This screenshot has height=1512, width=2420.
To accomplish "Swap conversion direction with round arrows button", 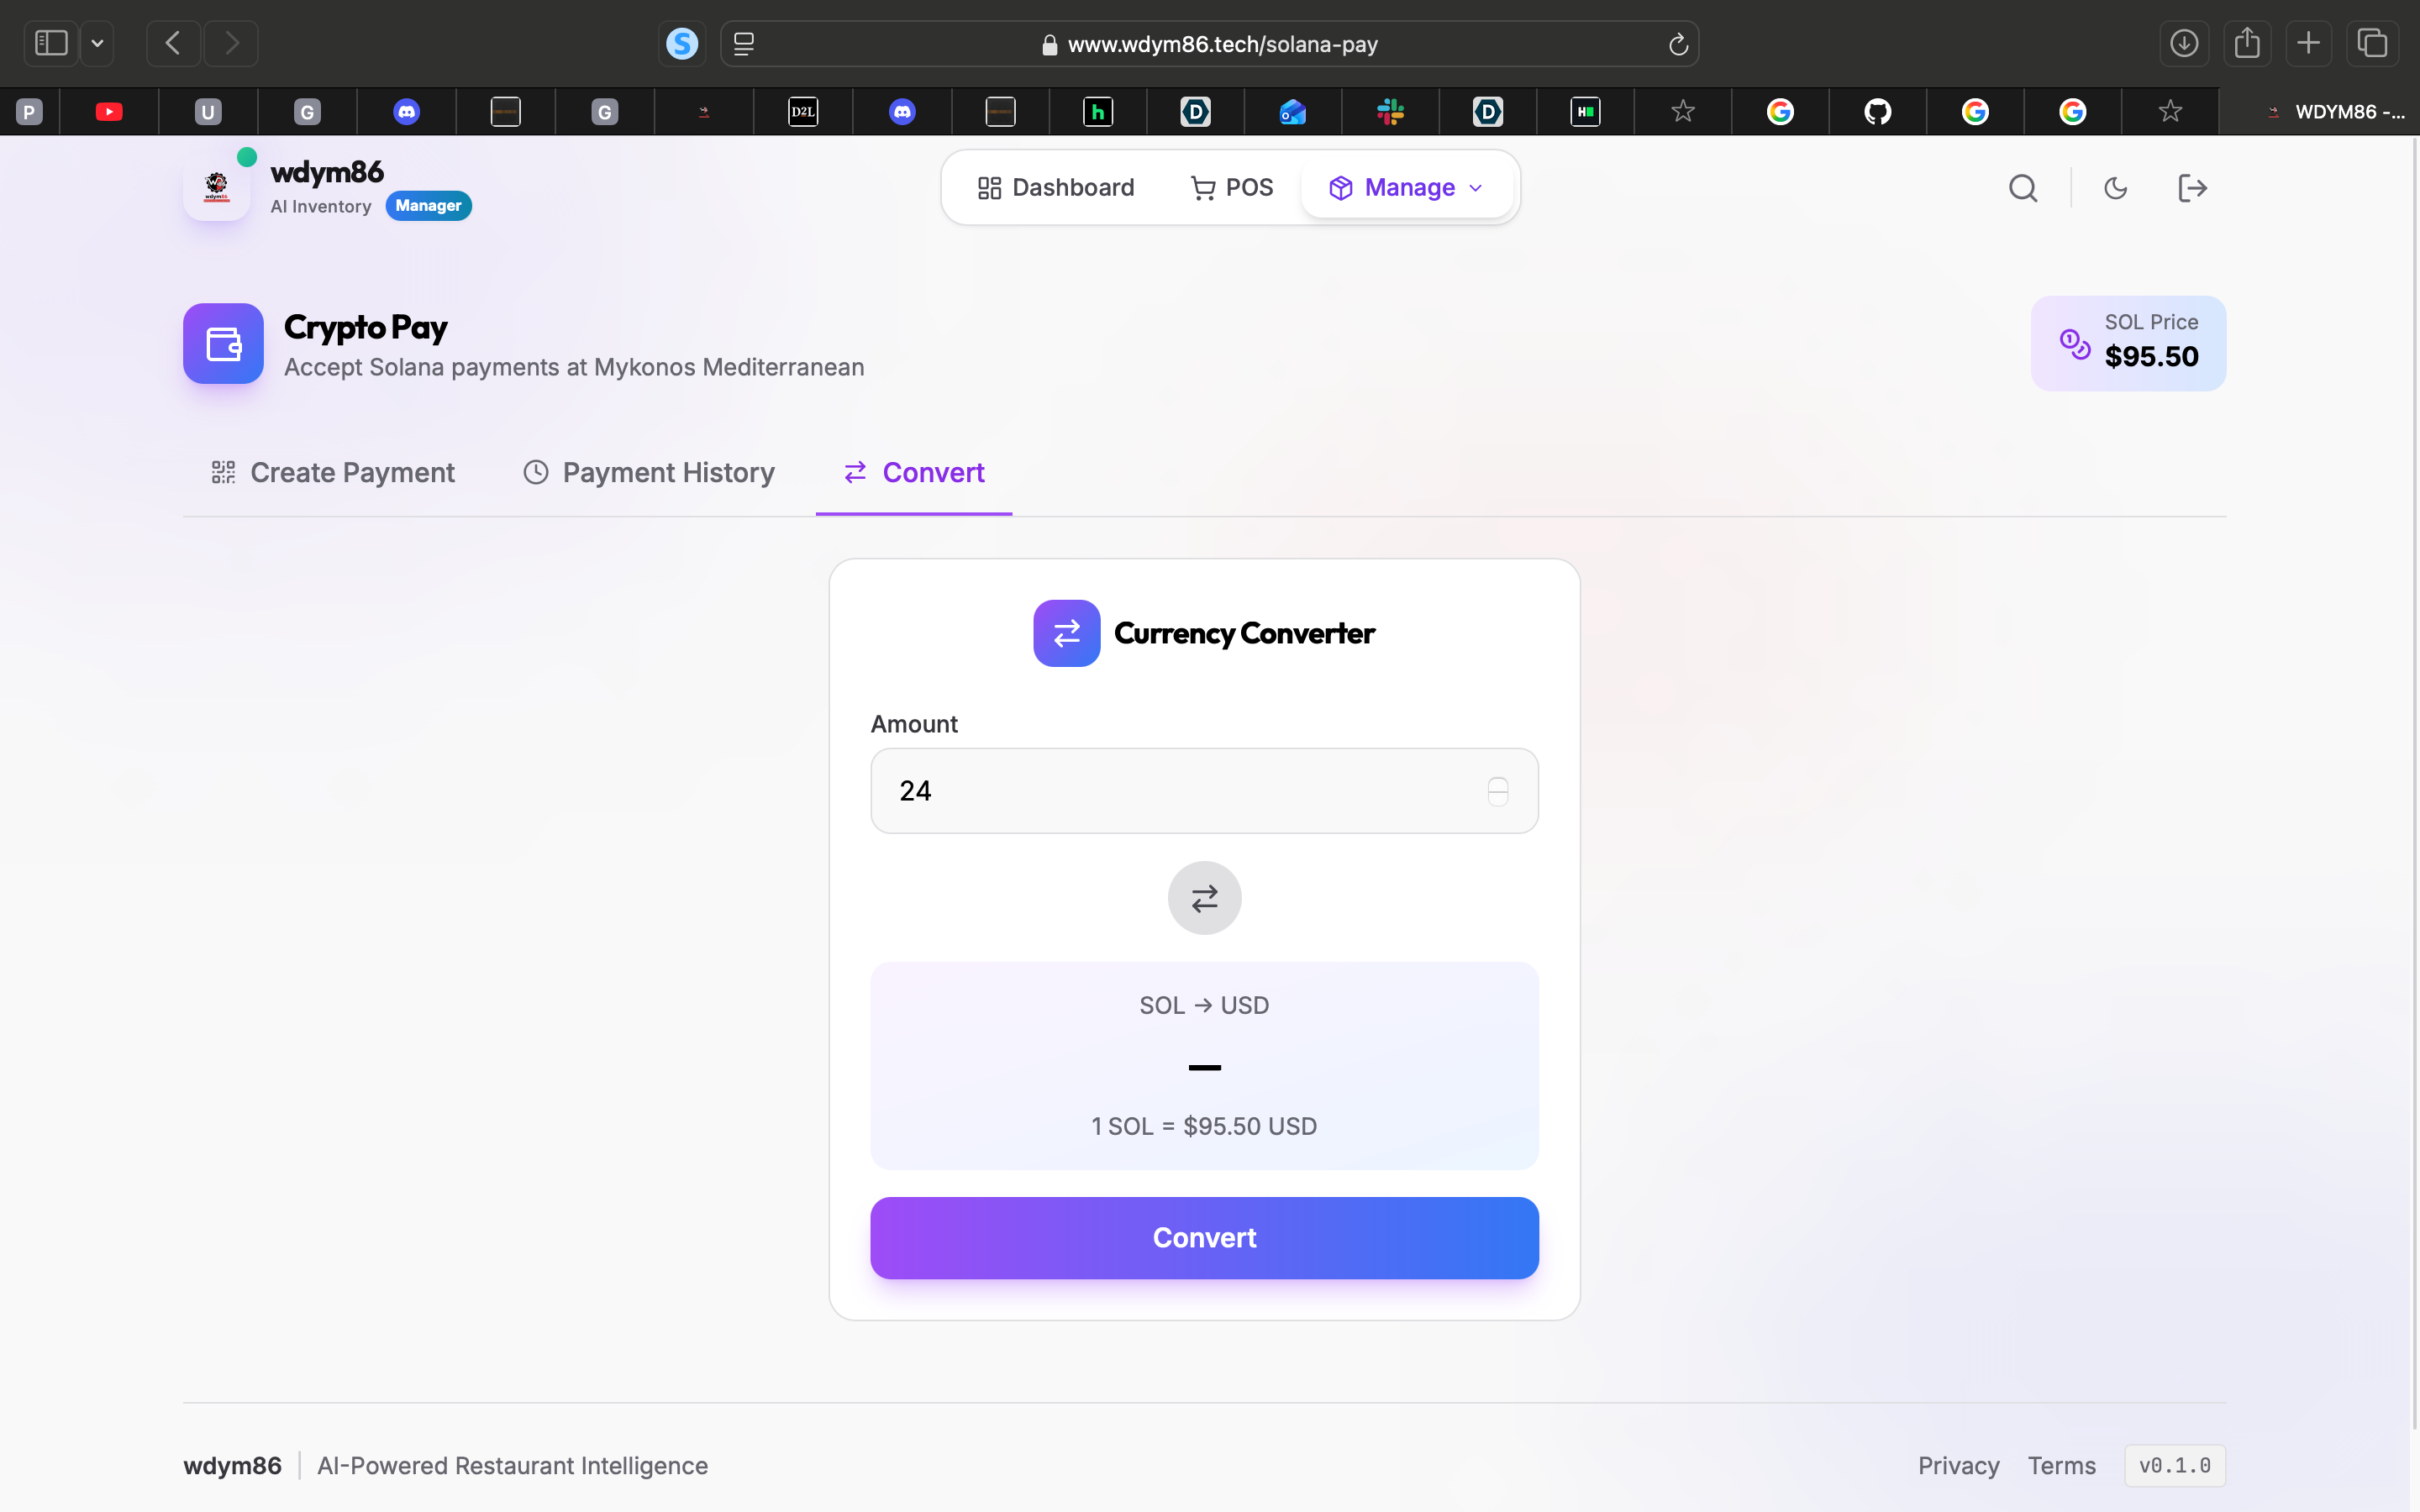I will point(1204,898).
